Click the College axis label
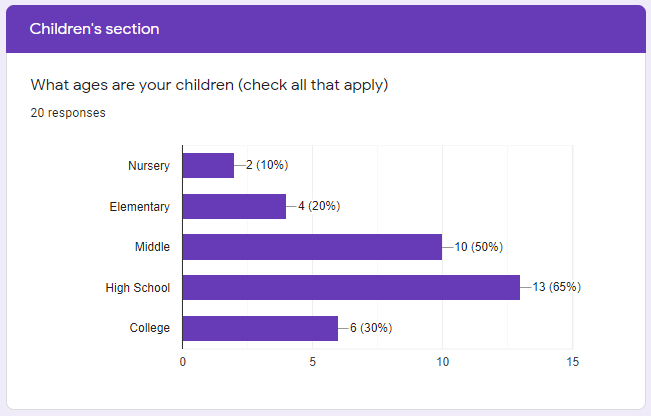The width and height of the screenshot is (651, 416). (x=149, y=328)
